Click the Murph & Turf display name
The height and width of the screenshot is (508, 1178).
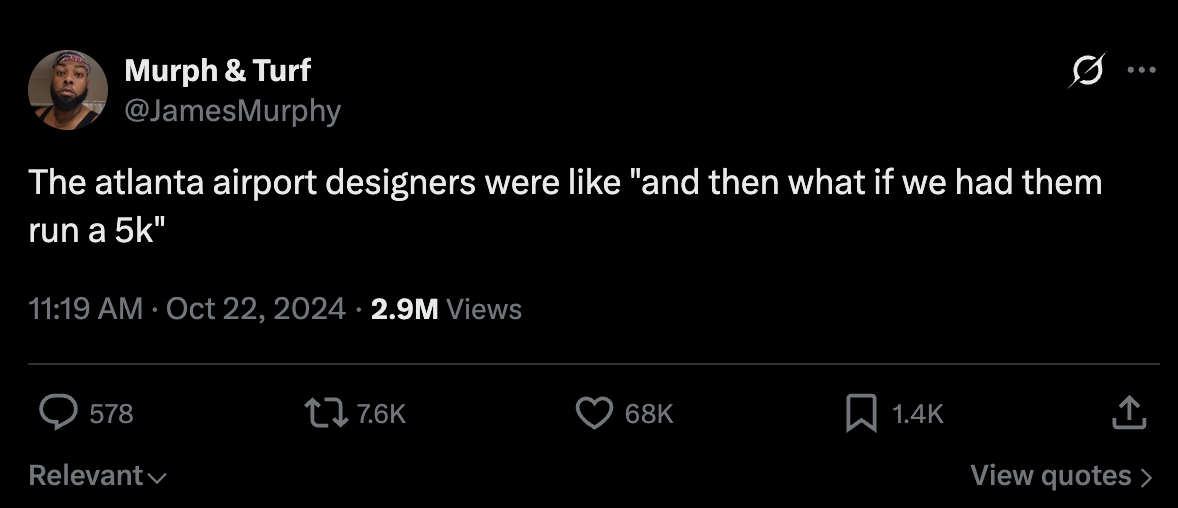[x=217, y=71]
